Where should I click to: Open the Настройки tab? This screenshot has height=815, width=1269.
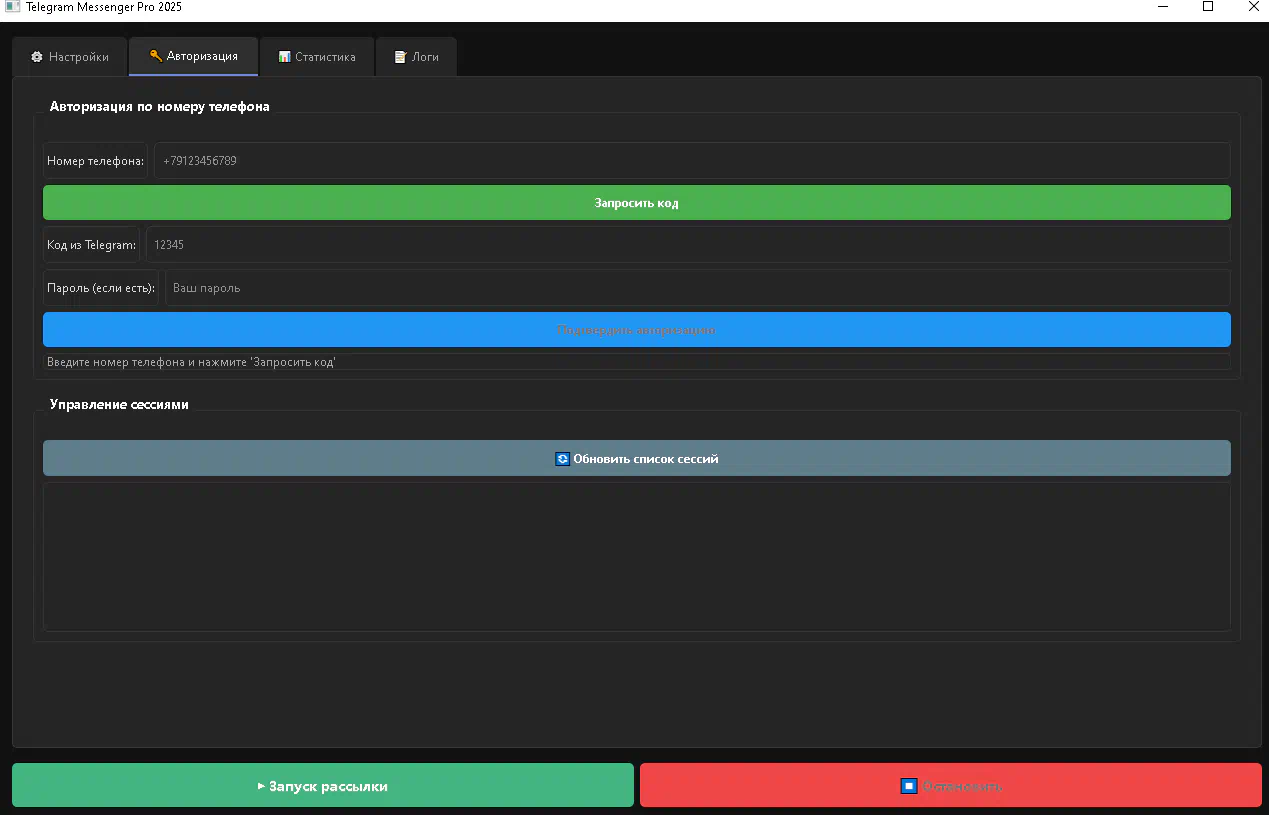[69, 57]
